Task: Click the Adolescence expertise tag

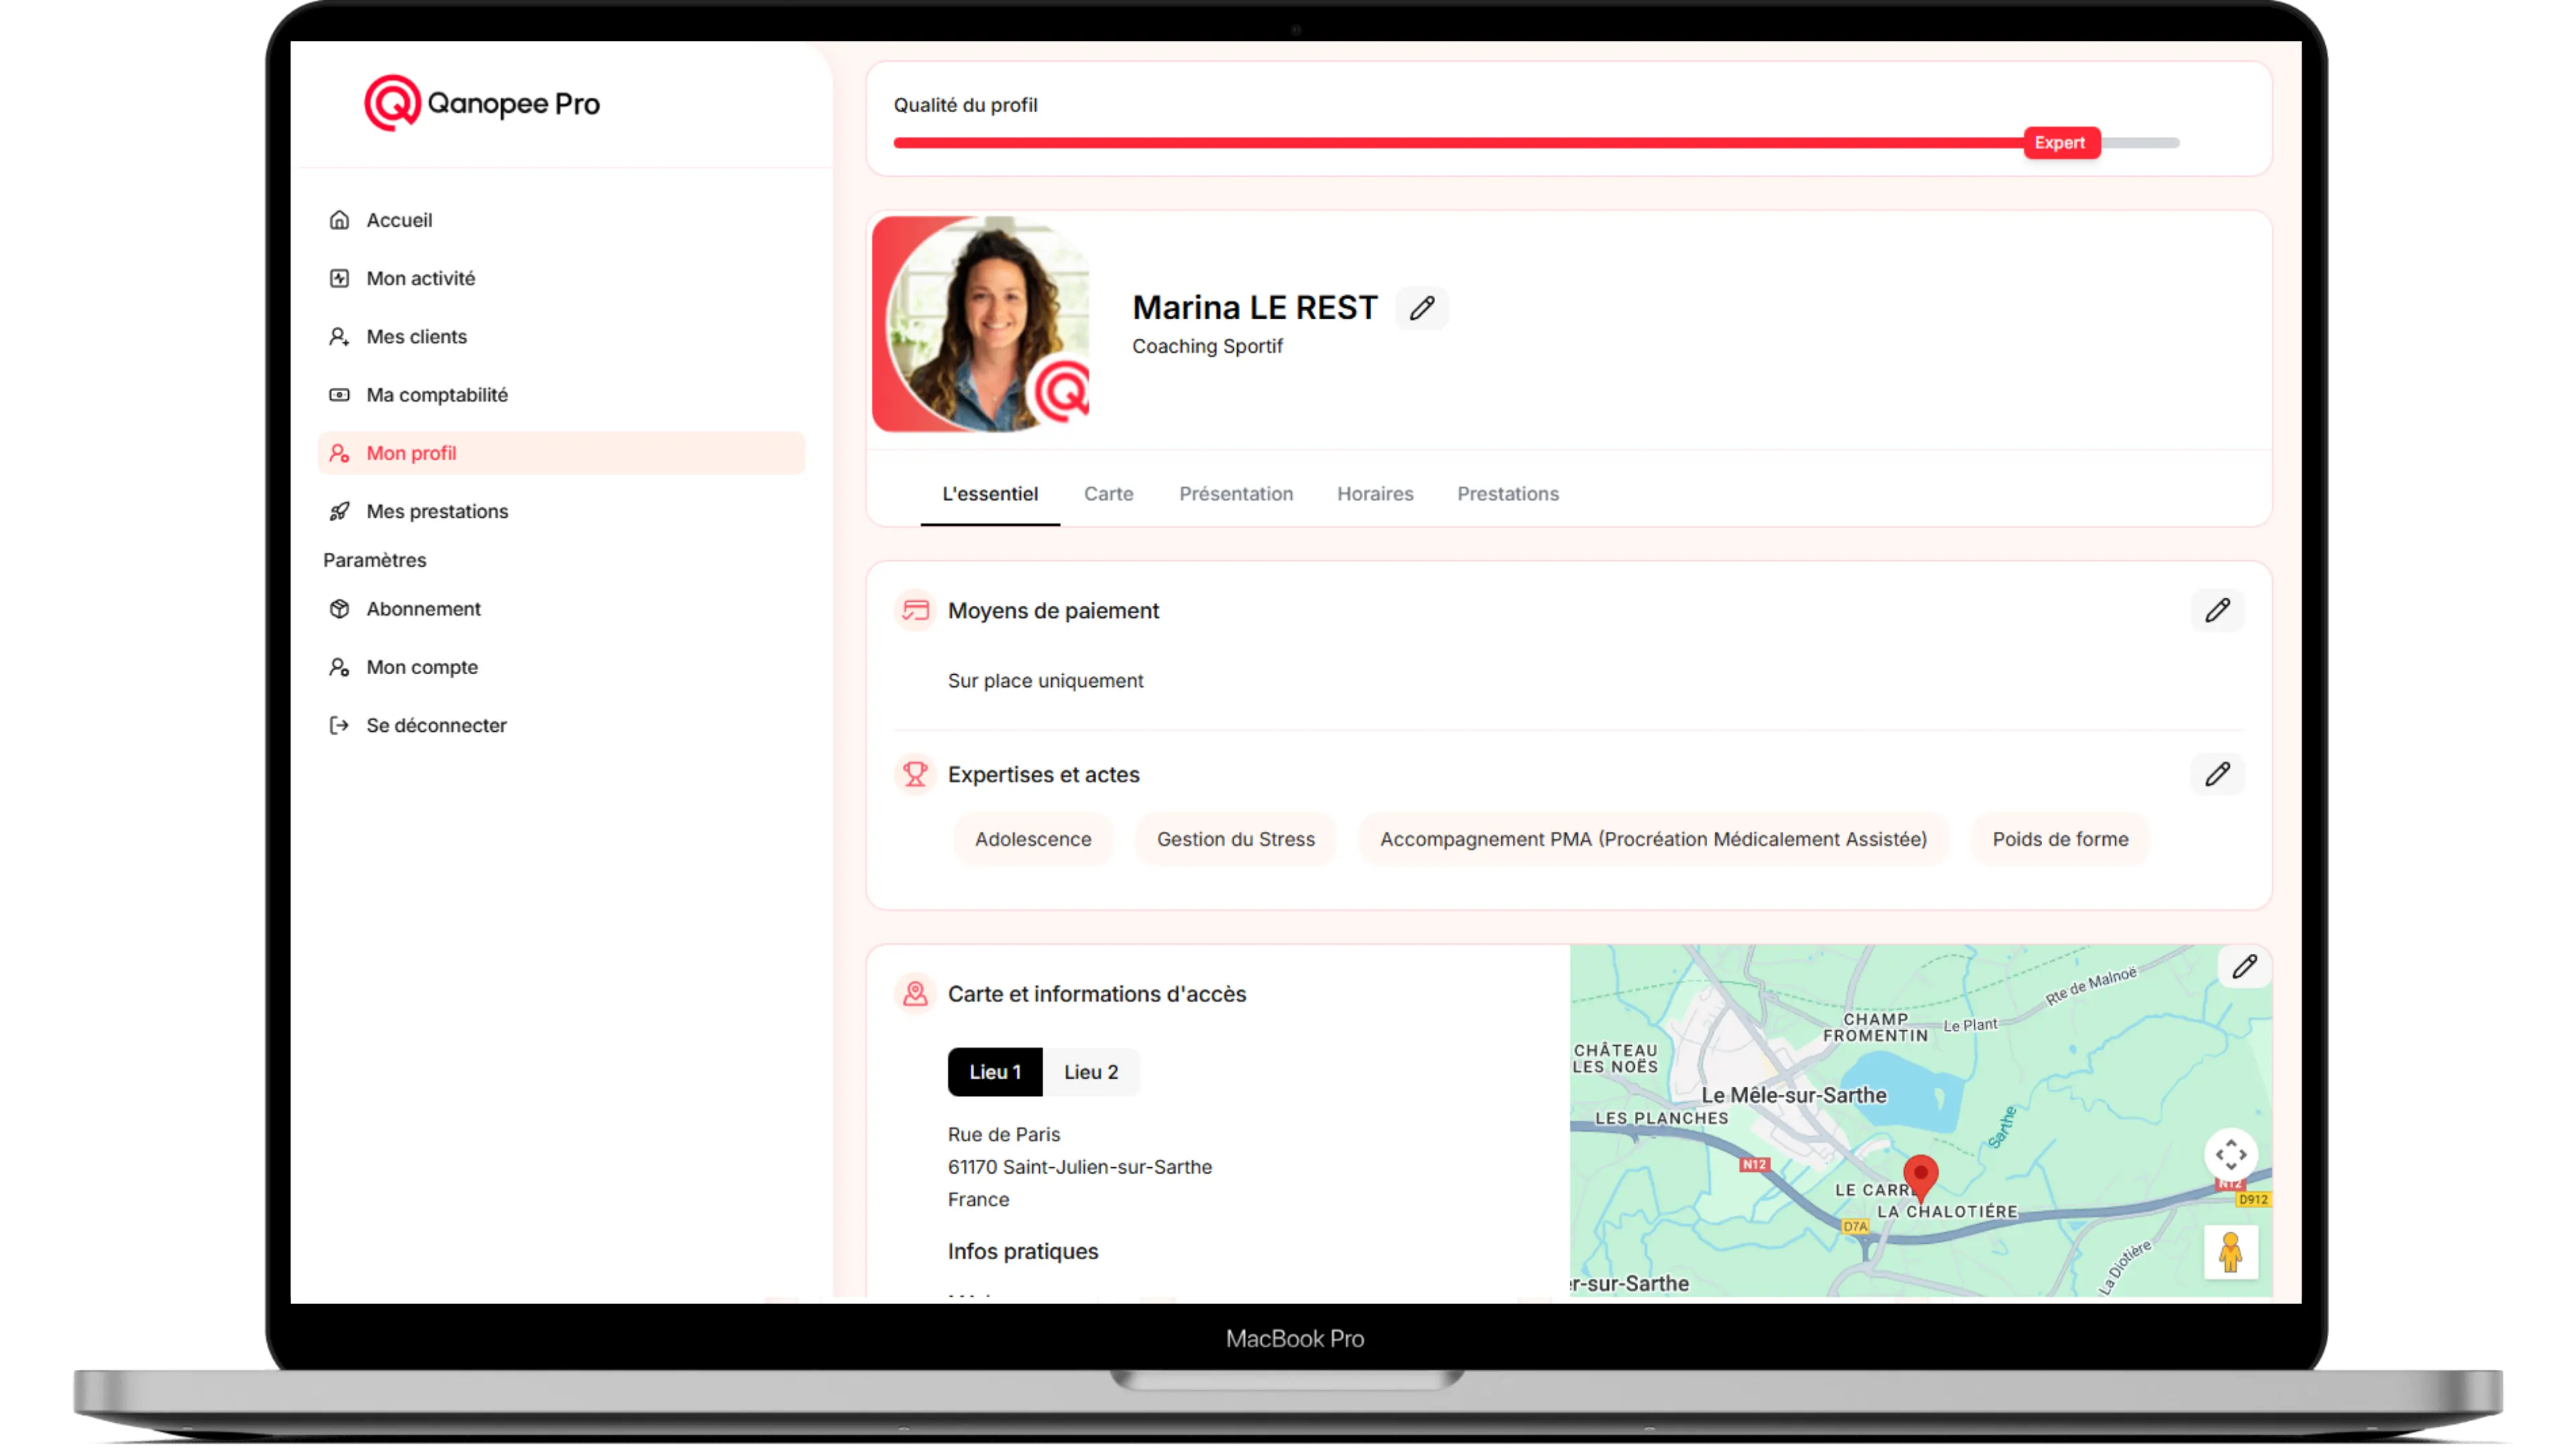Action: click(1033, 839)
